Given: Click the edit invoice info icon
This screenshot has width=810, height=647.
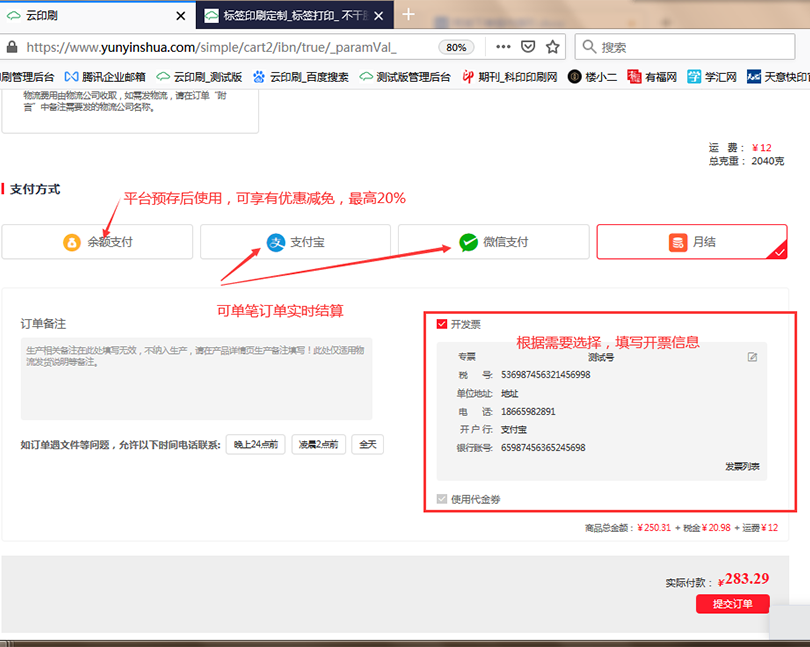Looking at the screenshot, I should (752, 357).
